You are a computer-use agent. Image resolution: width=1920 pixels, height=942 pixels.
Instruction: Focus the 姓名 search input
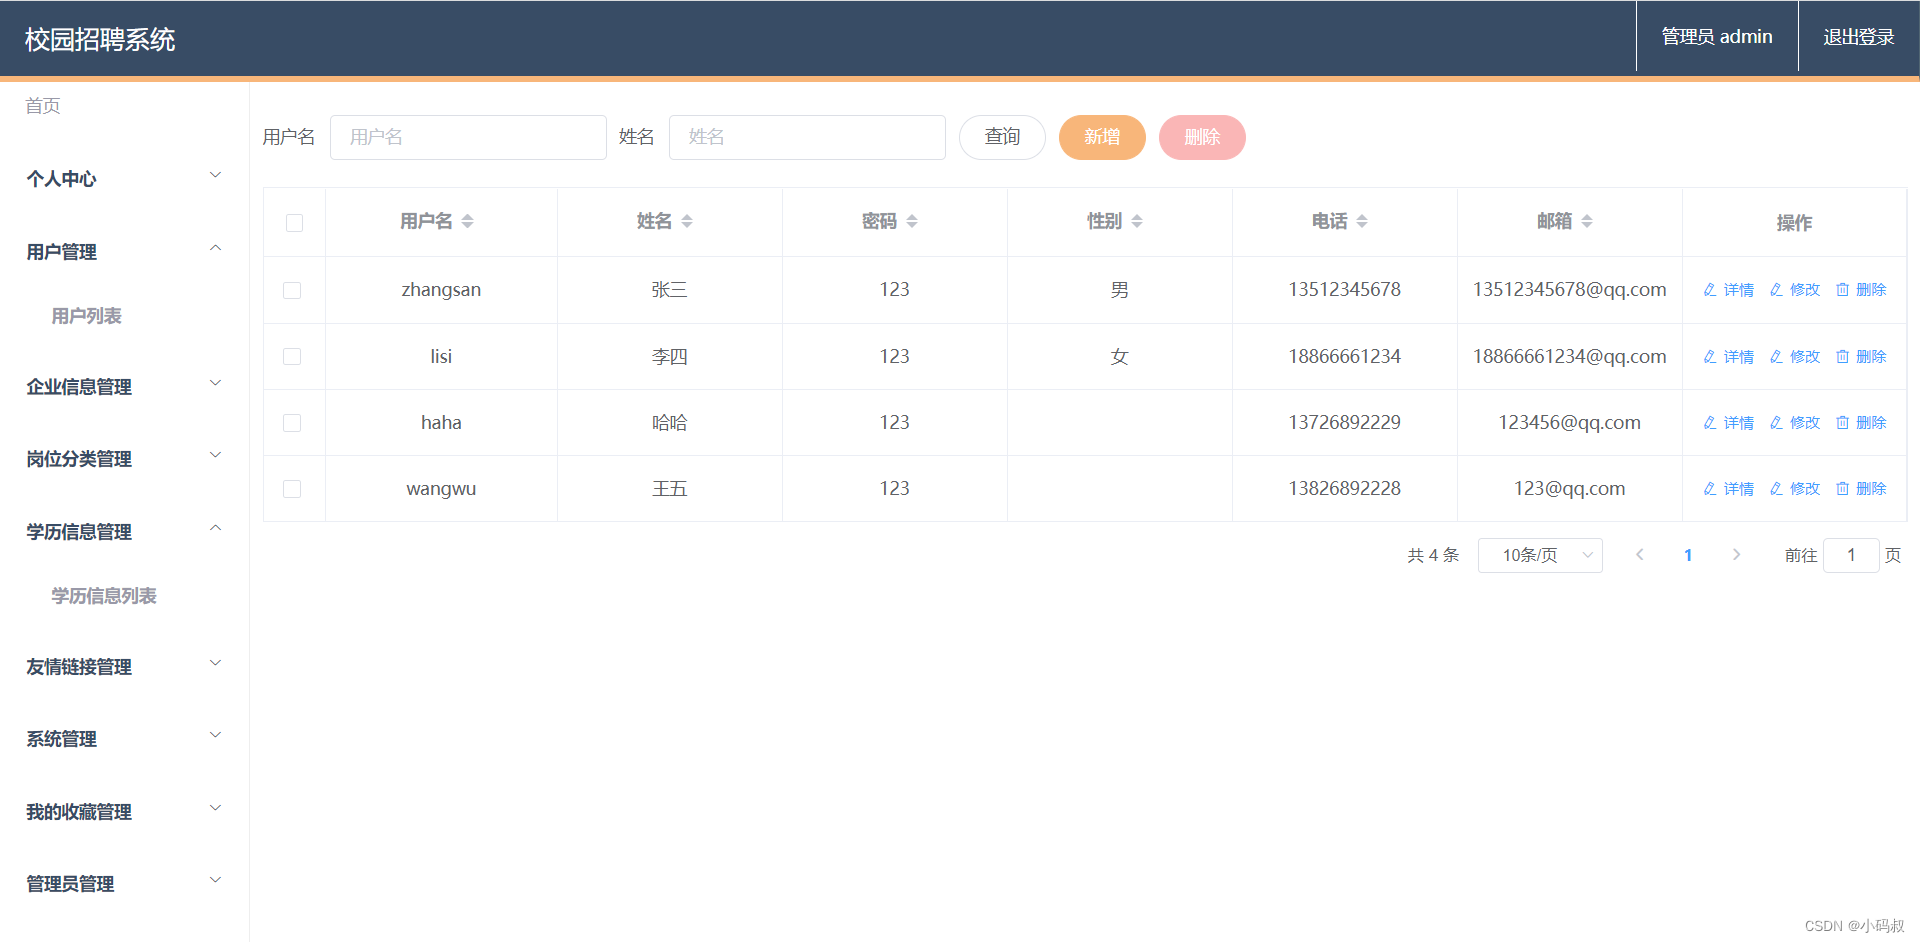(x=807, y=137)
